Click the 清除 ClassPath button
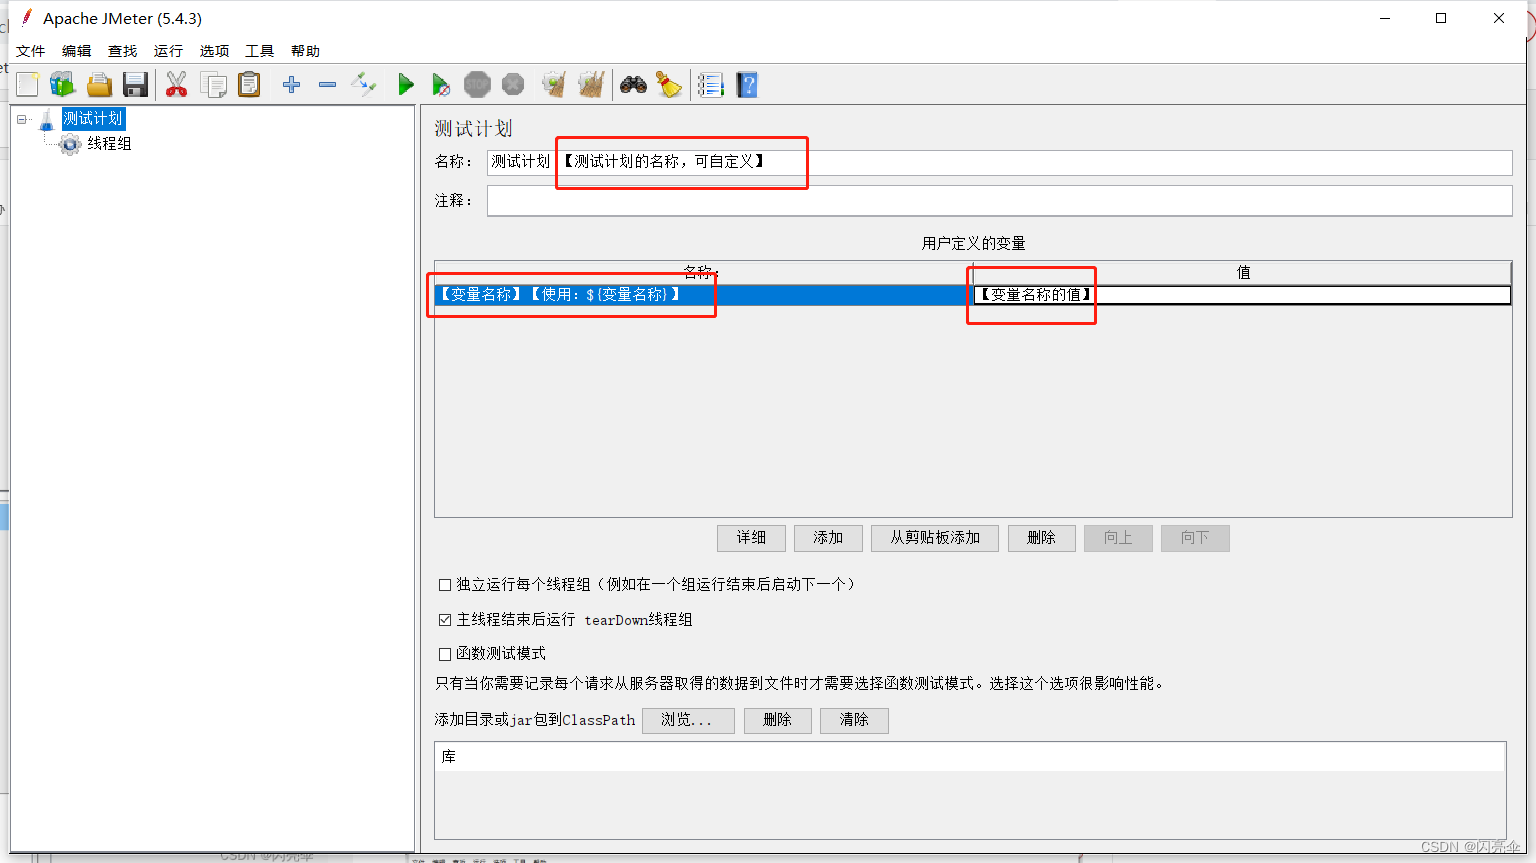 coord(854,720)
